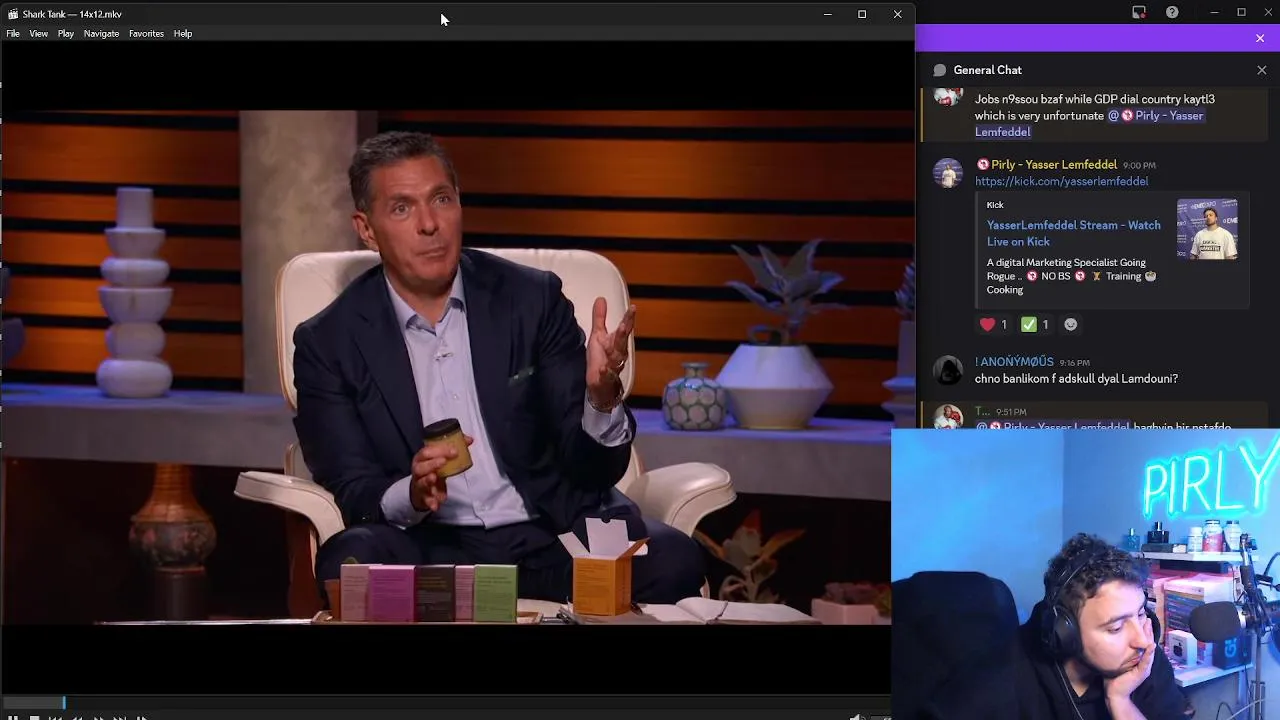The image size is (1280, 720).
Task: Open the Navigate menu
Action: [x=101, y=33]
